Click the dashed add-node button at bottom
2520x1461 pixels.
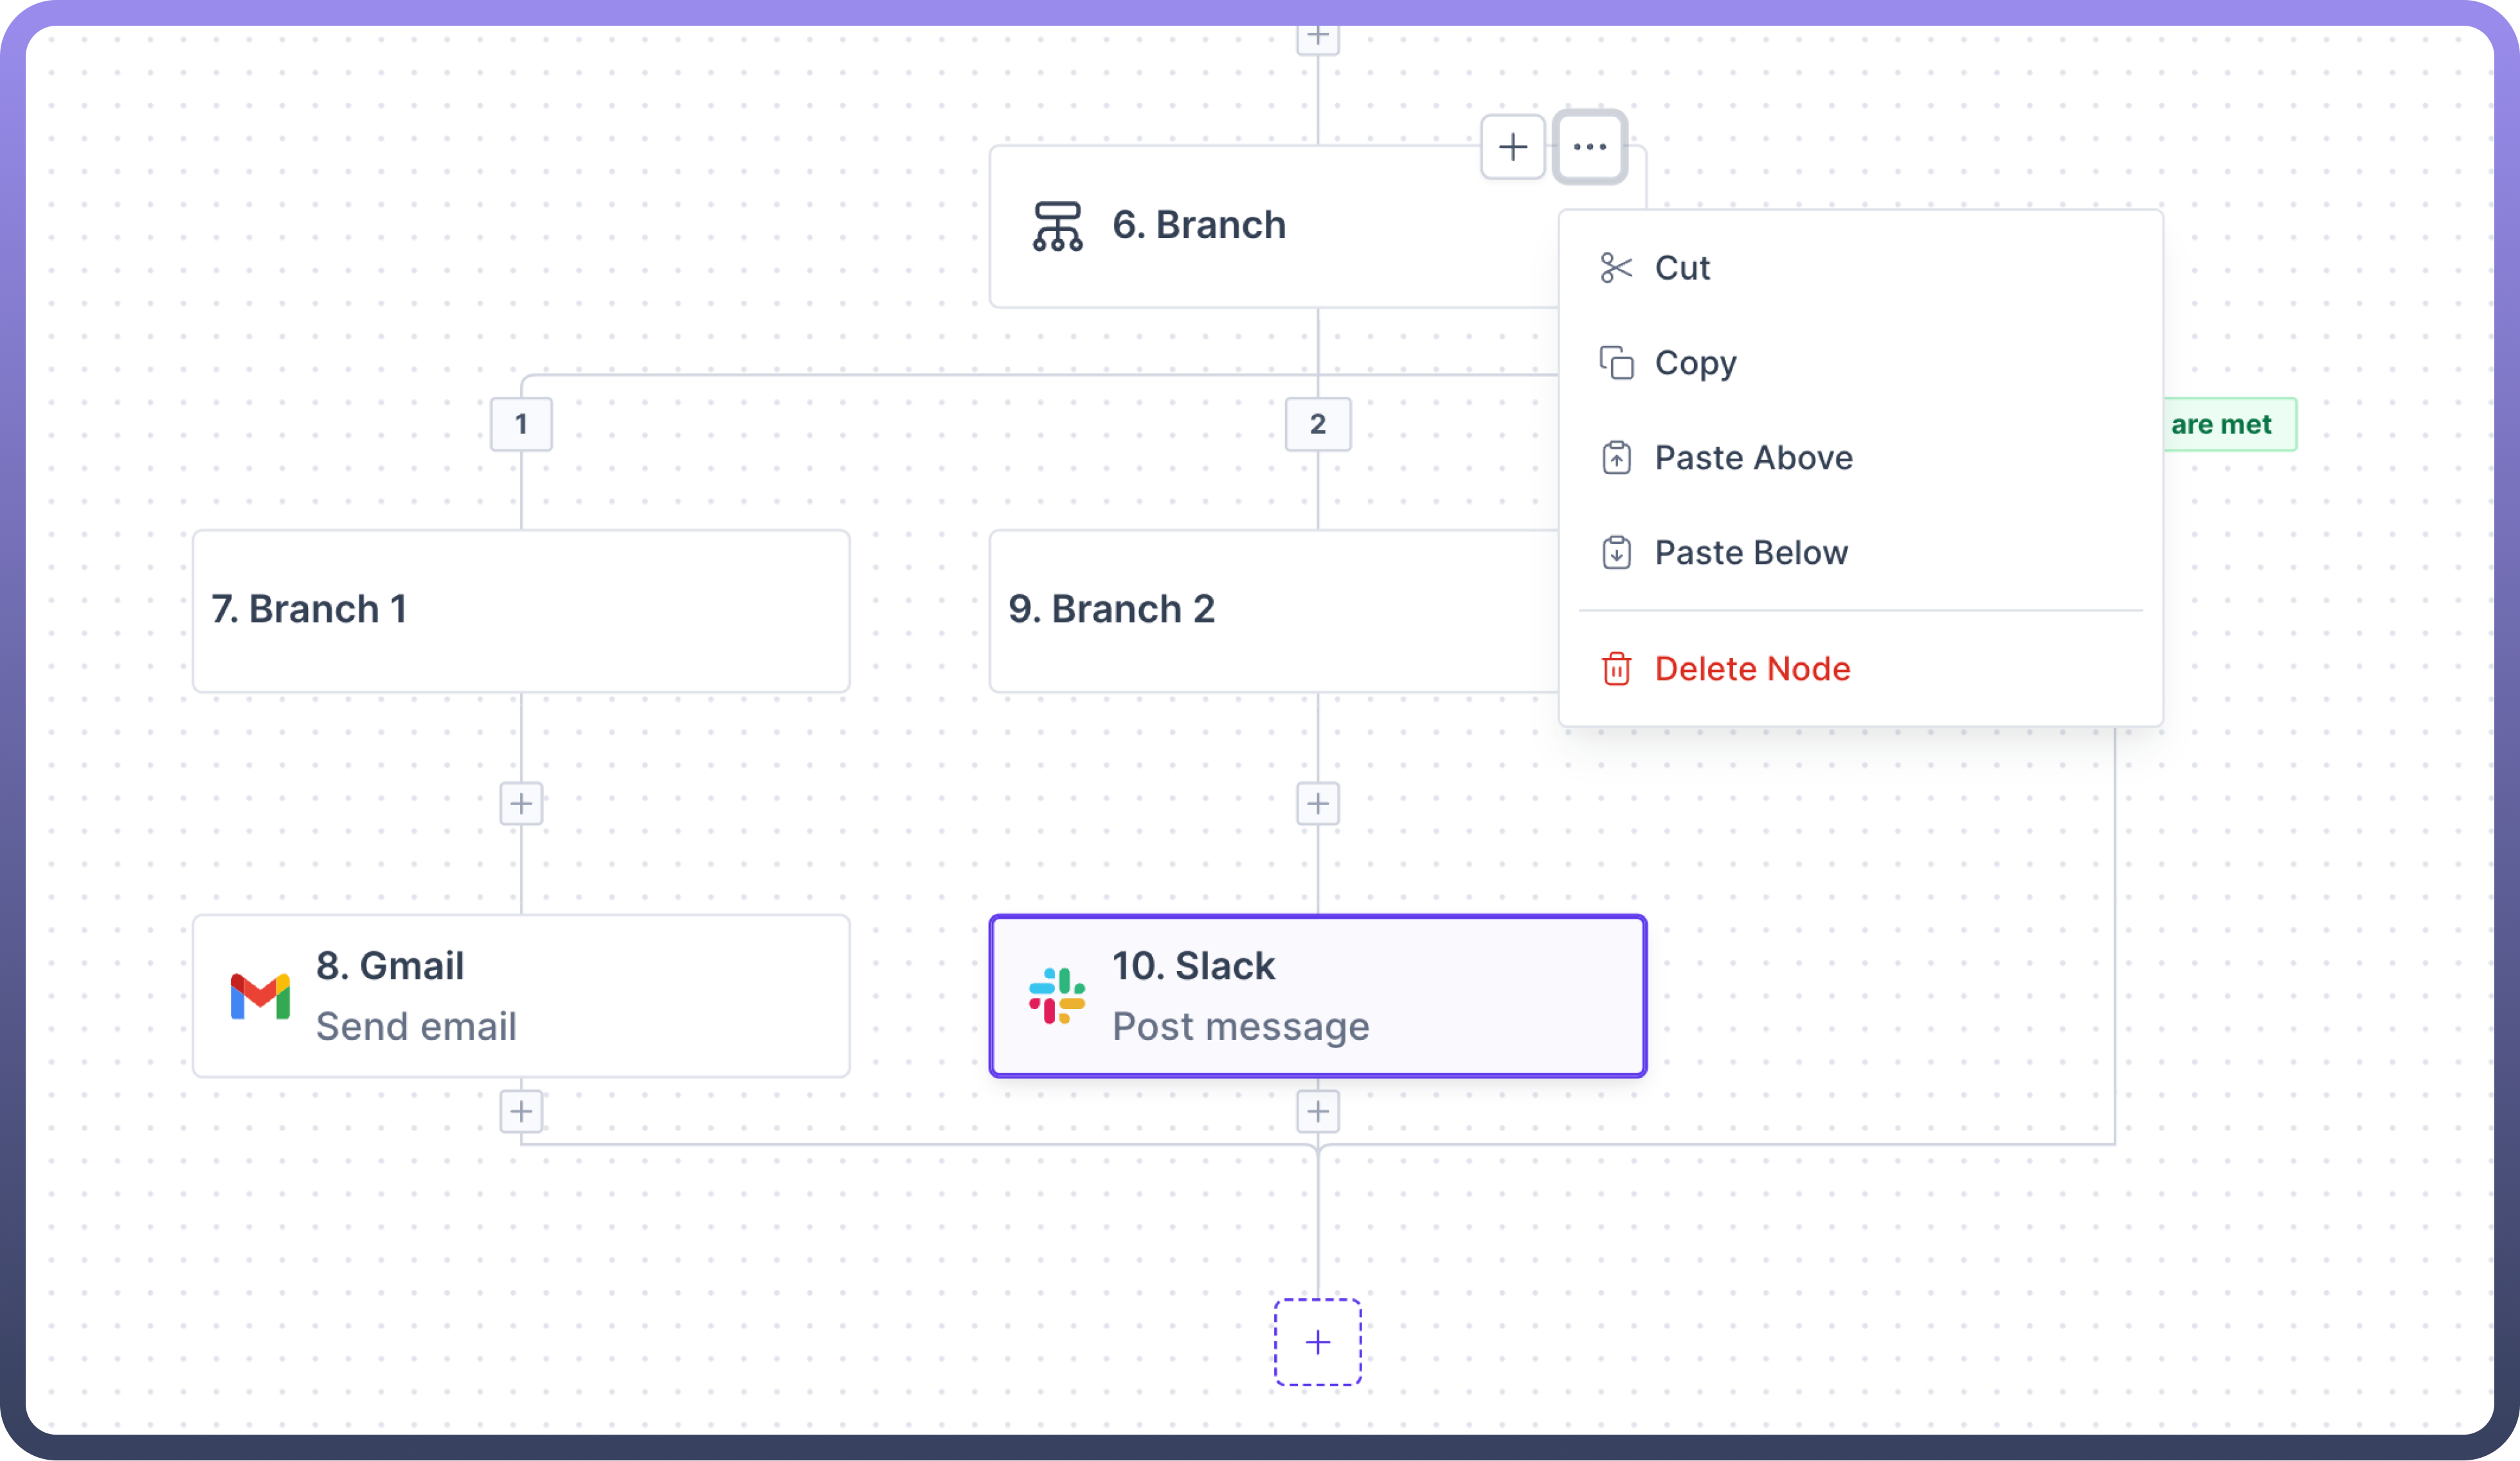(1317, 1342)
